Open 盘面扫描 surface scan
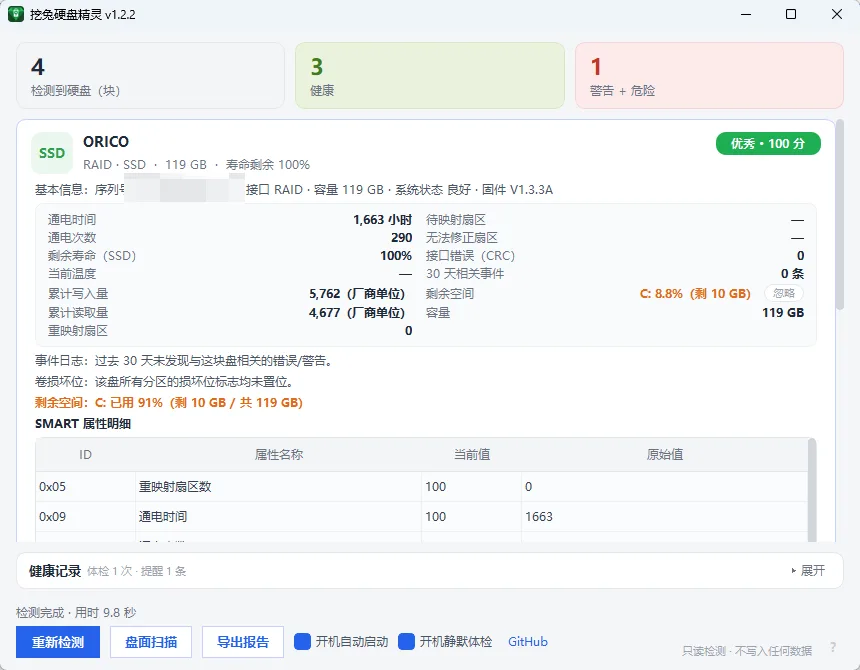 click(x=151, y=642)
